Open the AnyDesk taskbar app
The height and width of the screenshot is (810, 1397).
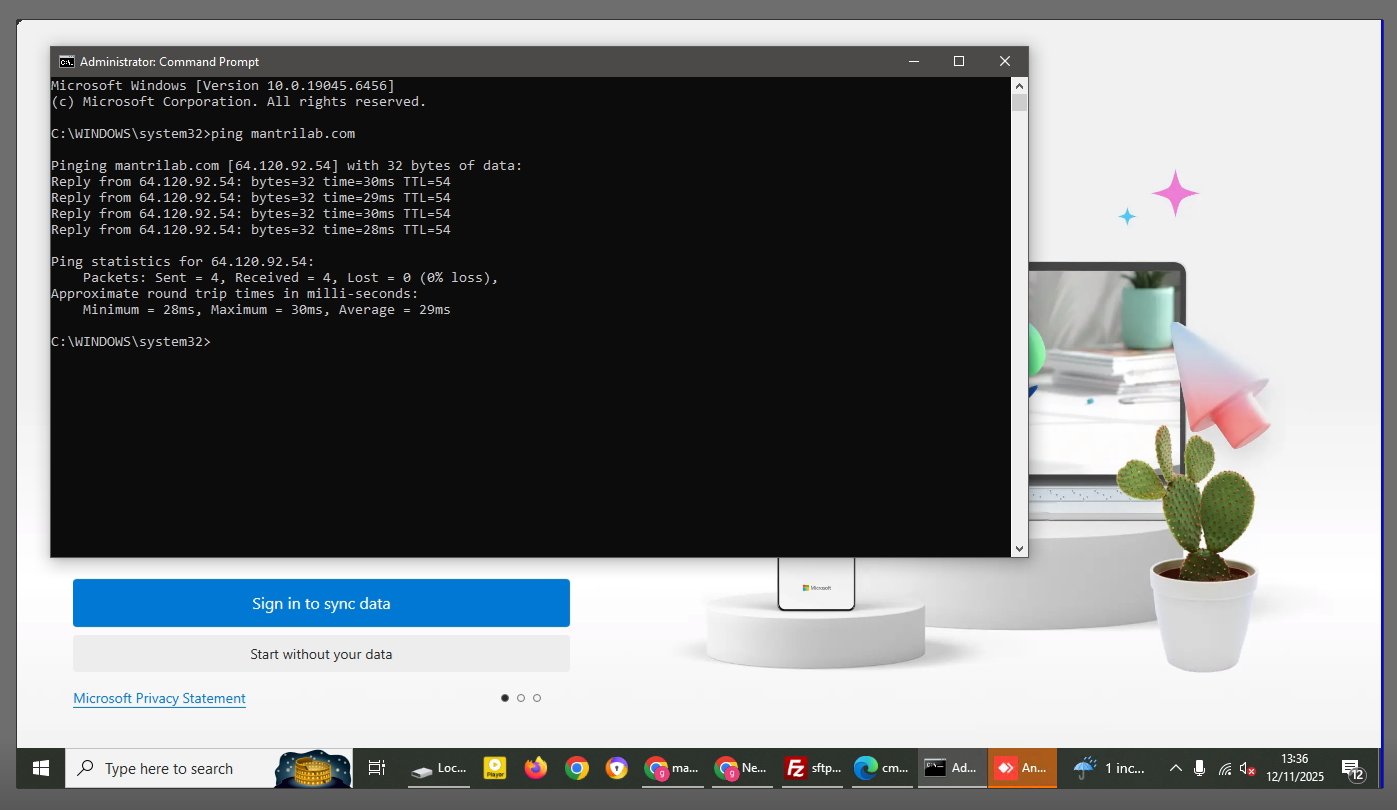pos(1022,768)
